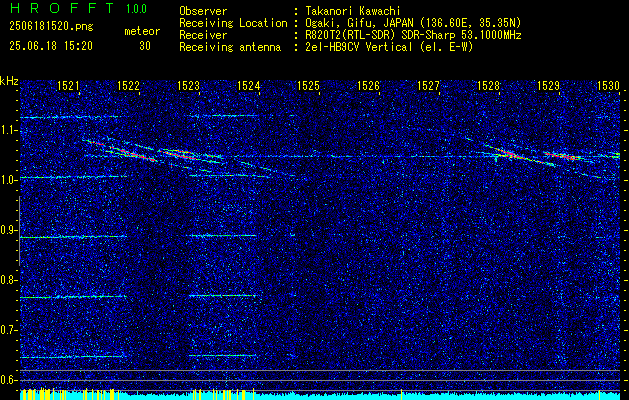Click the 1522 time axis marker
Viewport: 629px width, 400px height.
[128, 85]
